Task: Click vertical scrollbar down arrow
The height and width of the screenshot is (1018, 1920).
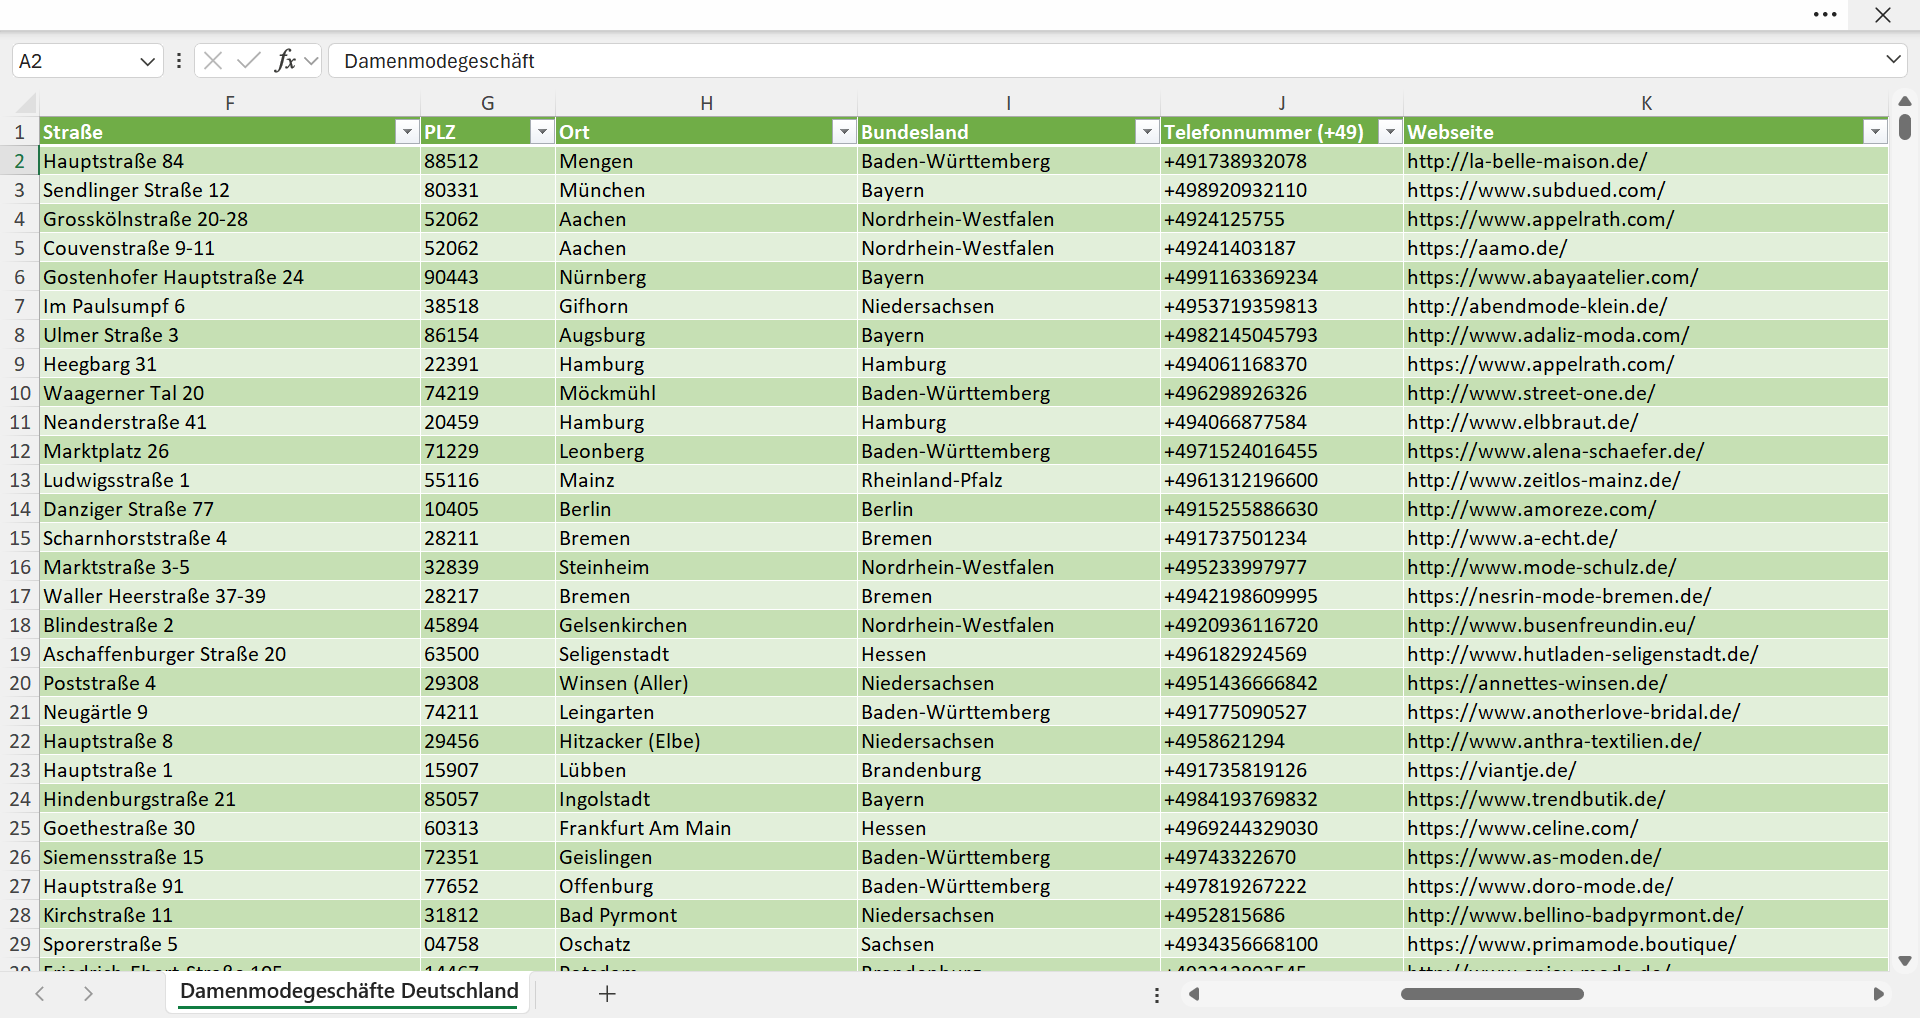Action: [1905, 961]
